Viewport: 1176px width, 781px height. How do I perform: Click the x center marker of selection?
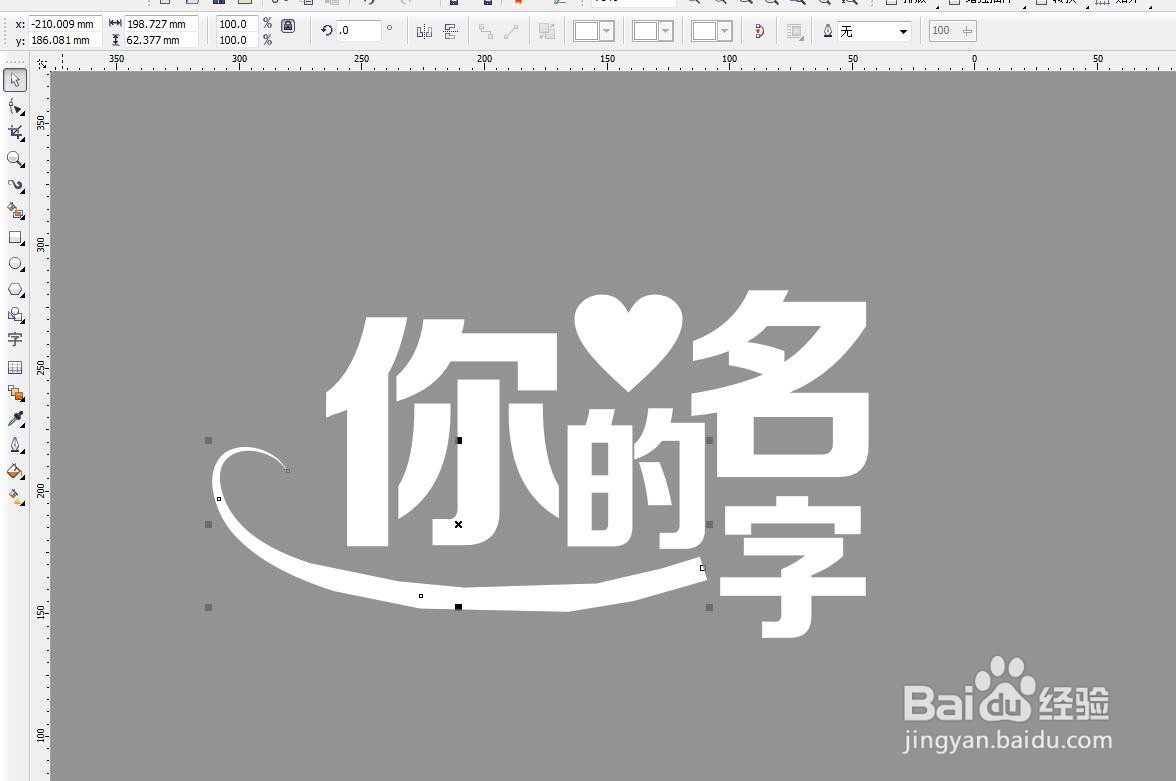(458, 524)
